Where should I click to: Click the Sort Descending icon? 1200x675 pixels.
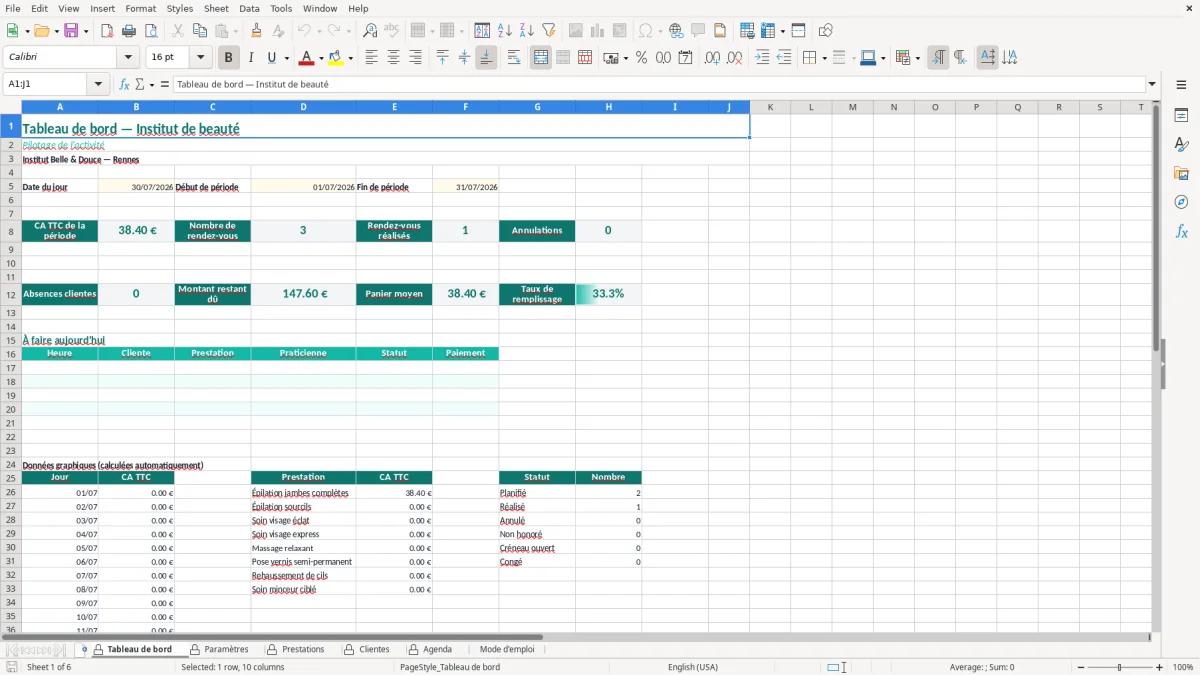(526, 31)
